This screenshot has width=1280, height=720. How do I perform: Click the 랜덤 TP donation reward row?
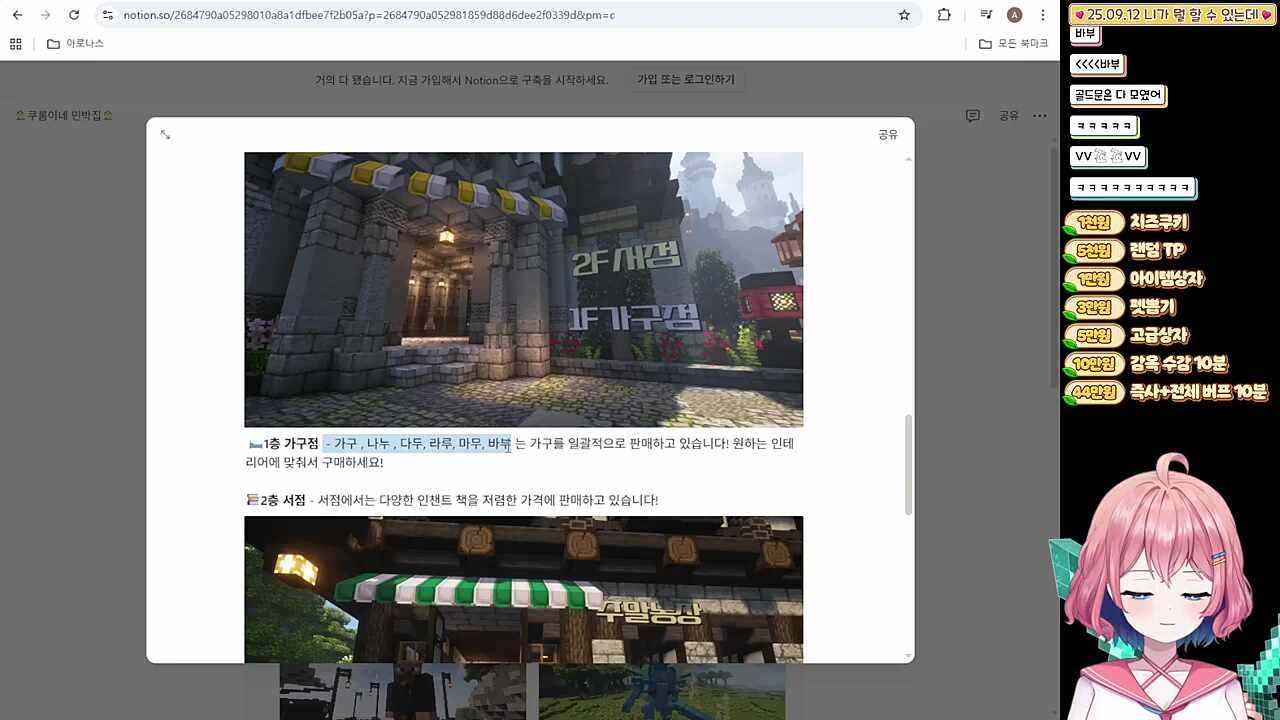[x=1124, y=250]
